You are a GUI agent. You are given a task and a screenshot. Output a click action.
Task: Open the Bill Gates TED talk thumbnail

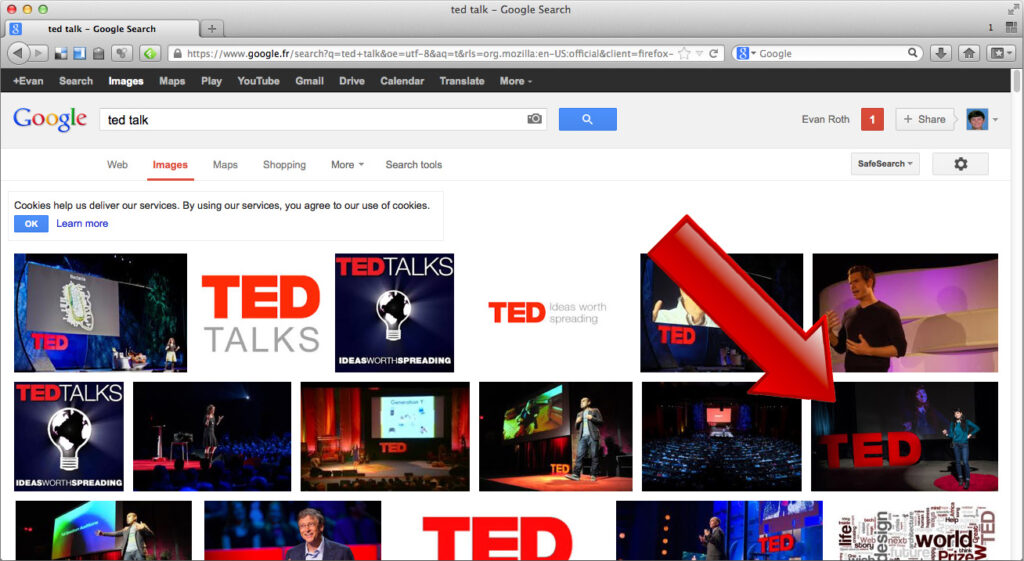(293, 530)
